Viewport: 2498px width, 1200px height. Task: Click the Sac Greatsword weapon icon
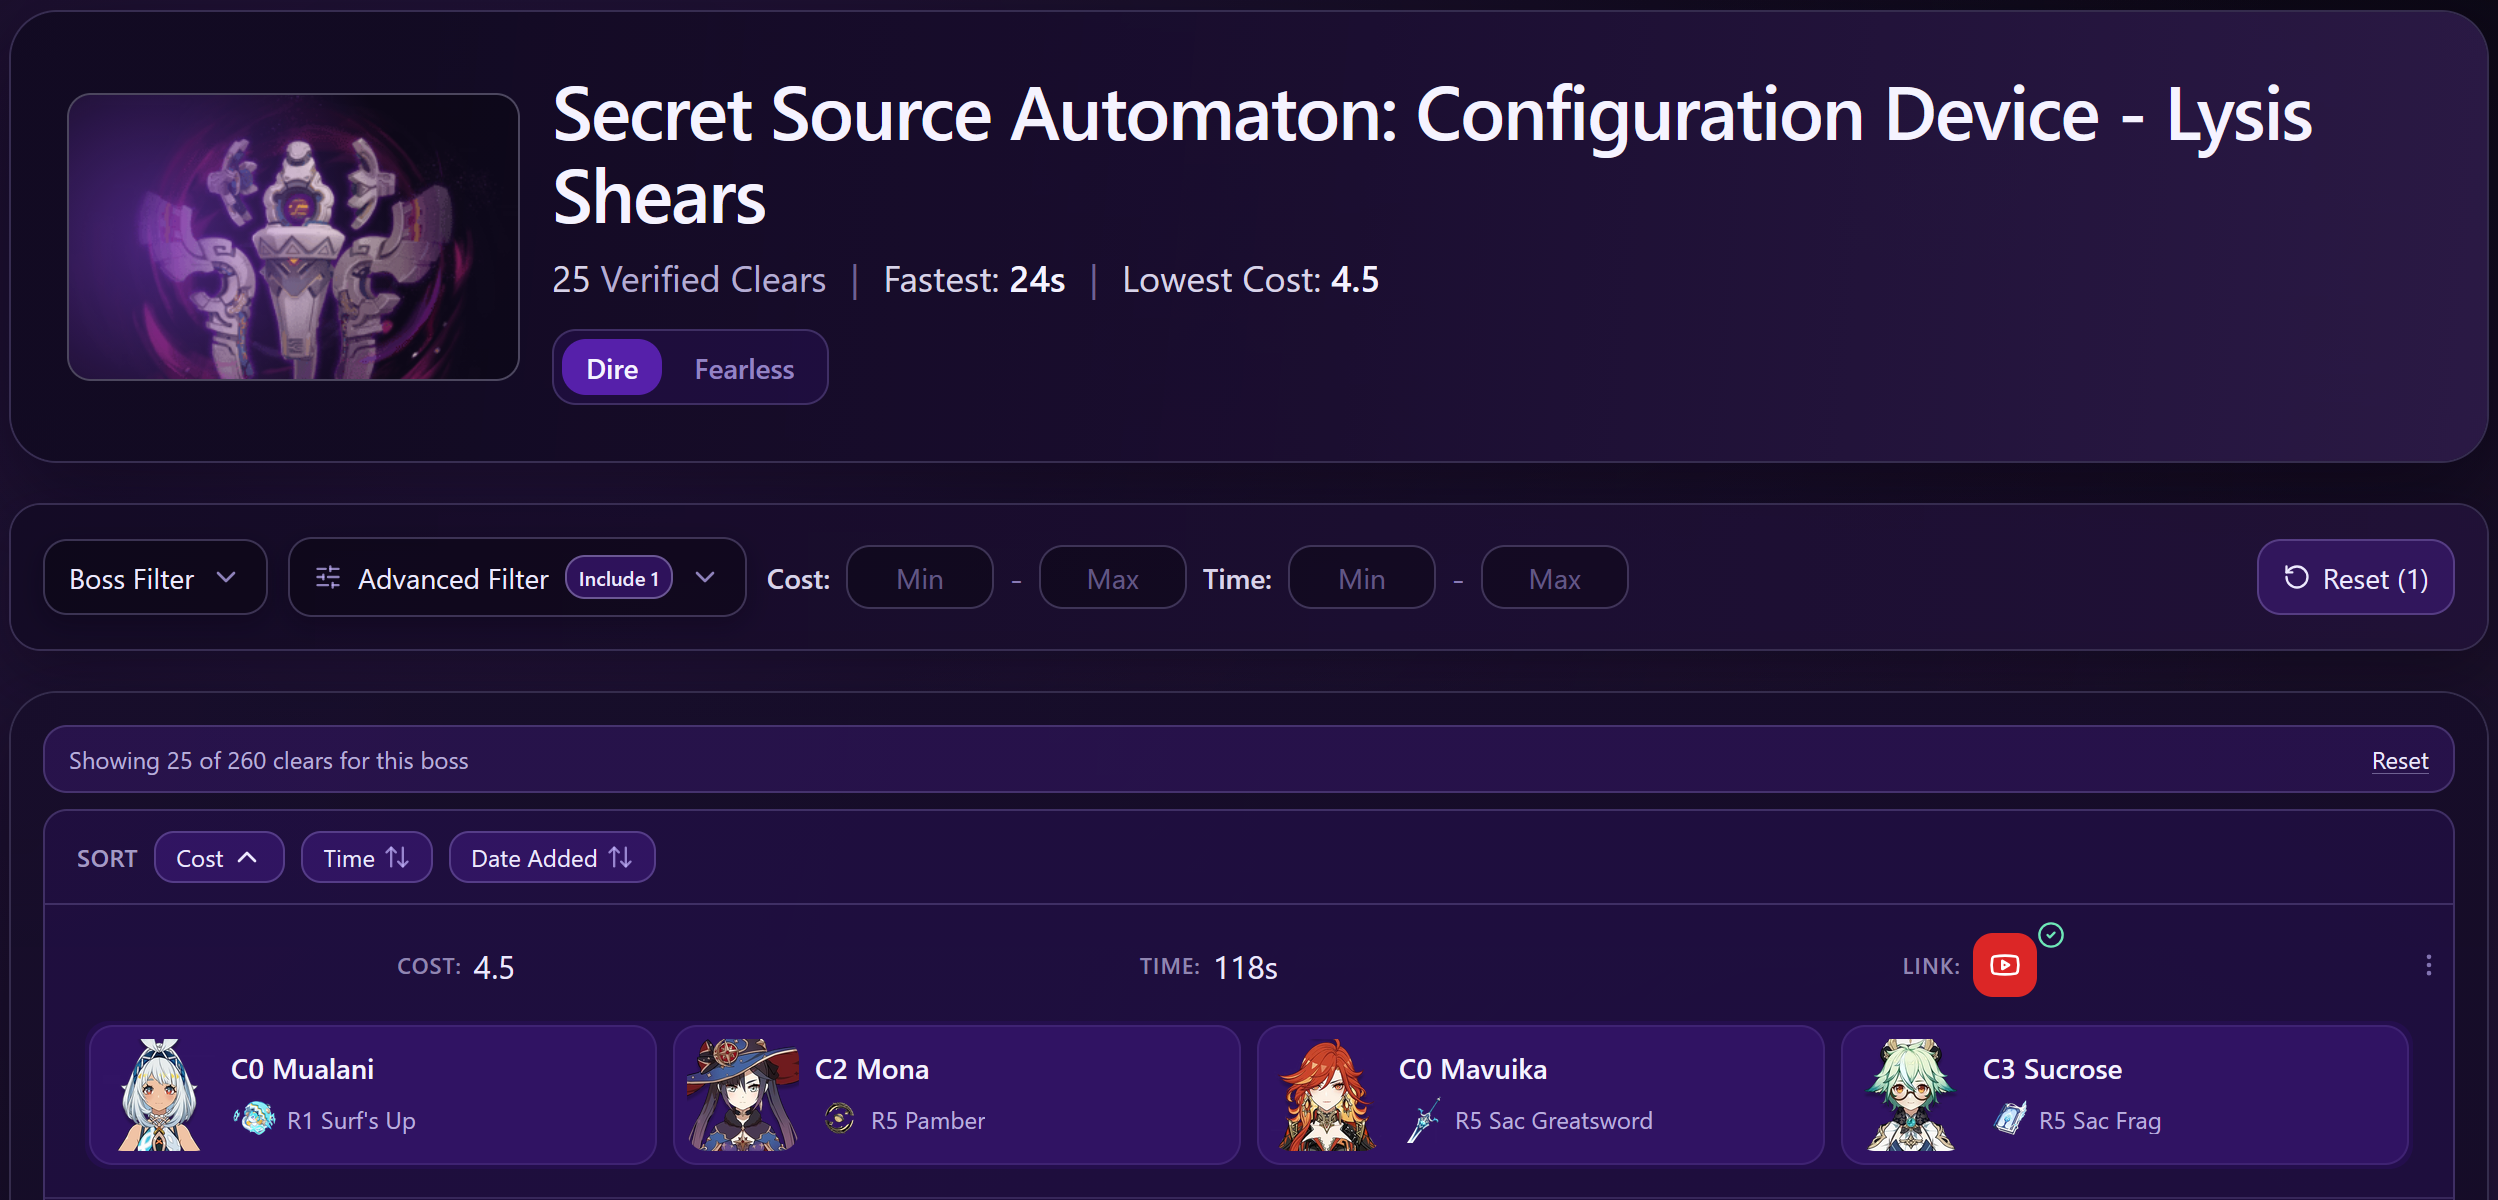click(1423, 1120)
